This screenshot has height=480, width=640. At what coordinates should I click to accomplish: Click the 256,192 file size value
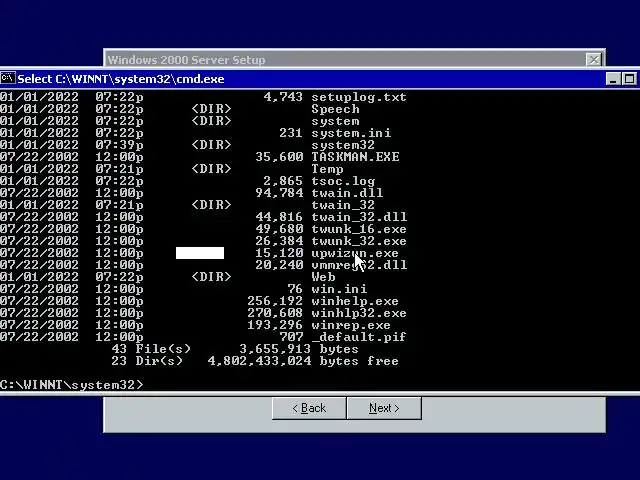tap(275, 301)
